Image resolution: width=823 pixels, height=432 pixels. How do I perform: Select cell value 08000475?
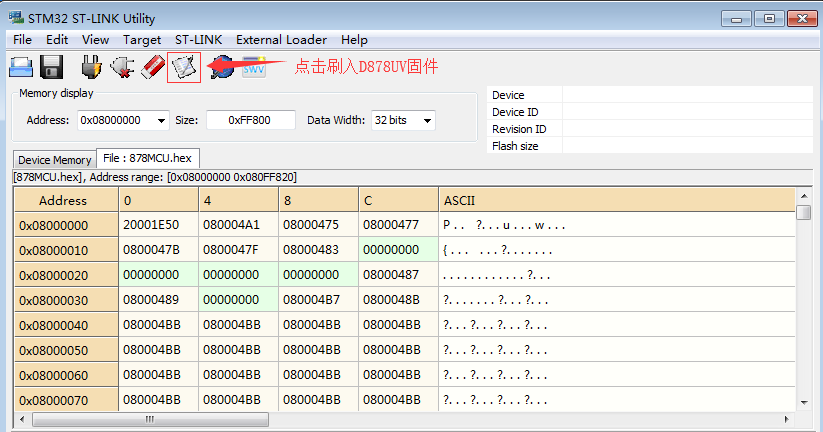coord(319,225)
